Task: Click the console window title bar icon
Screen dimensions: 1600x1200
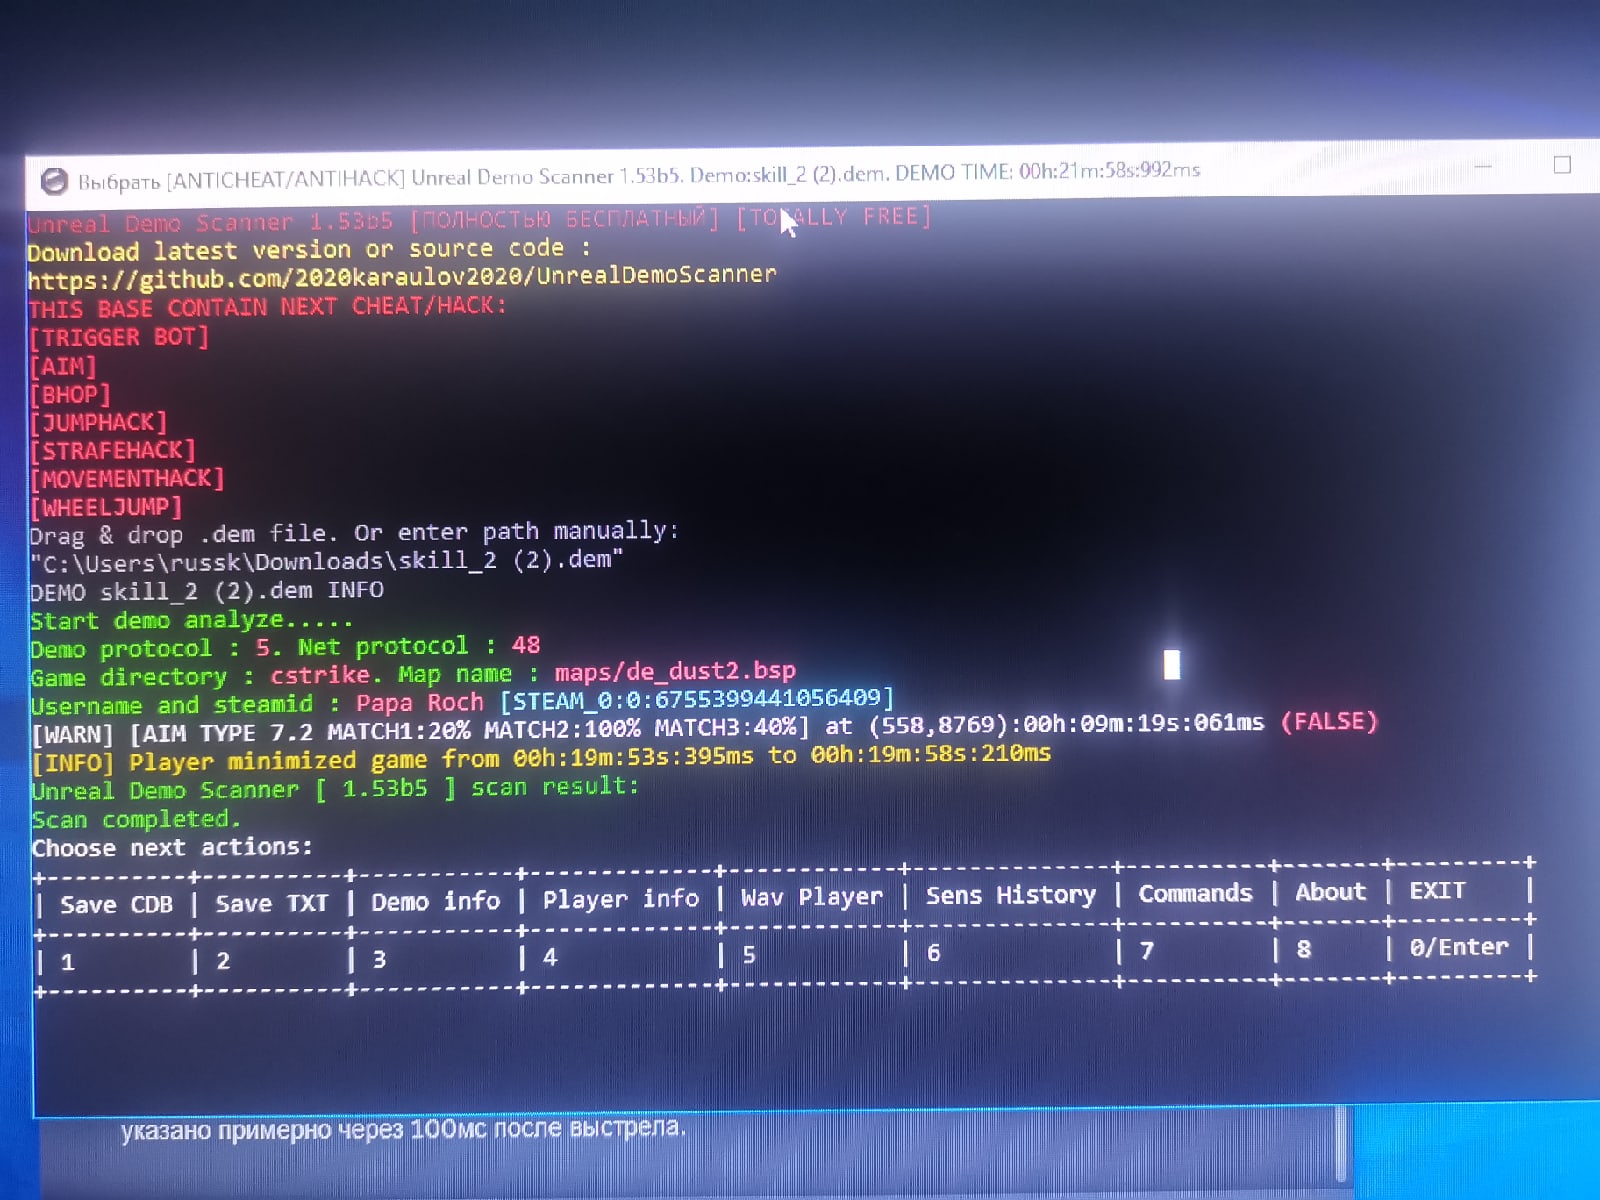Action: coord(53,181)
